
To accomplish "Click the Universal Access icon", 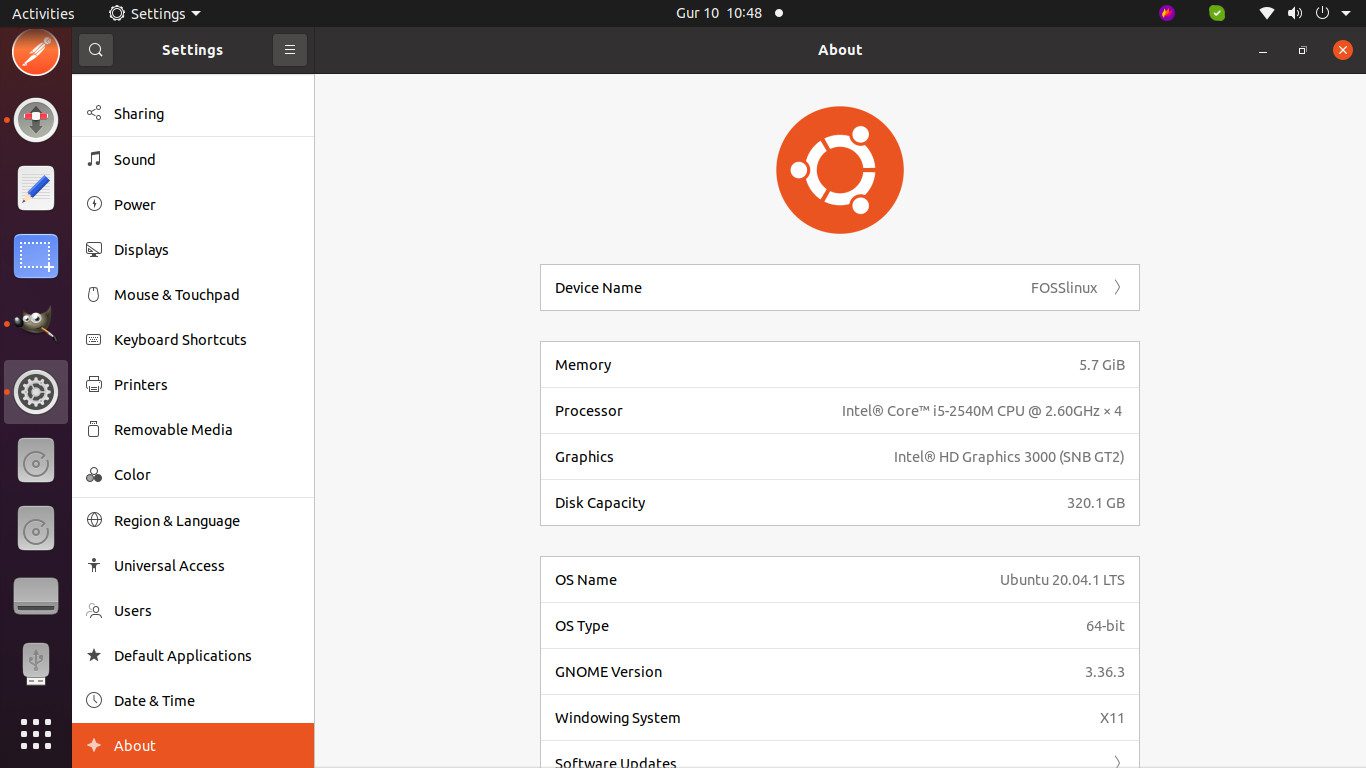I will pyautogui.click(x=94, y=565).
